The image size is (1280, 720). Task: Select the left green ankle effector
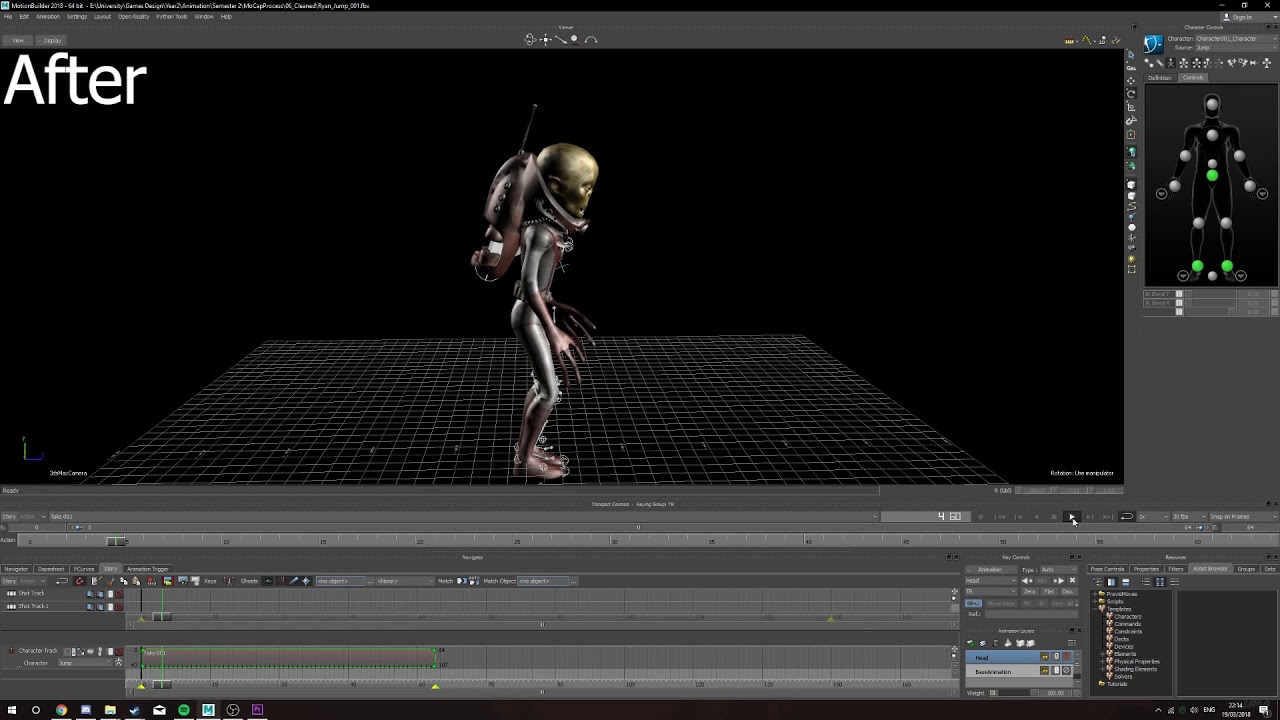(1197, 266)
